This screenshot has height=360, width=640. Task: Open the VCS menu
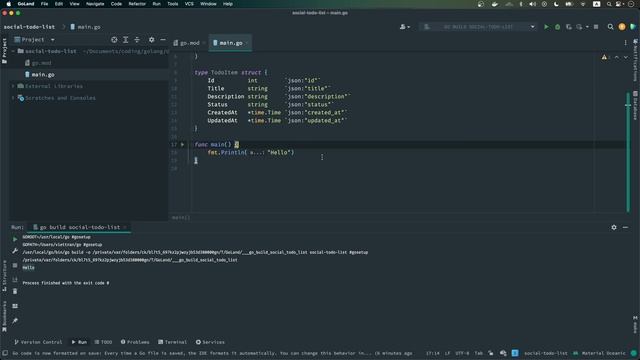coord(189,4)
